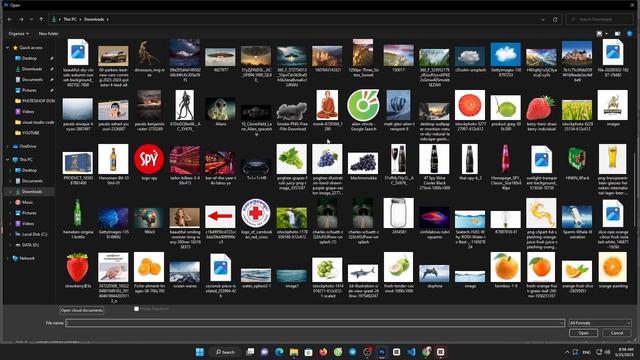The height and width of the screenshot is (360, 640).
Task: Open the recent locations dropdown arrow
Action: [x=31, y=19]
